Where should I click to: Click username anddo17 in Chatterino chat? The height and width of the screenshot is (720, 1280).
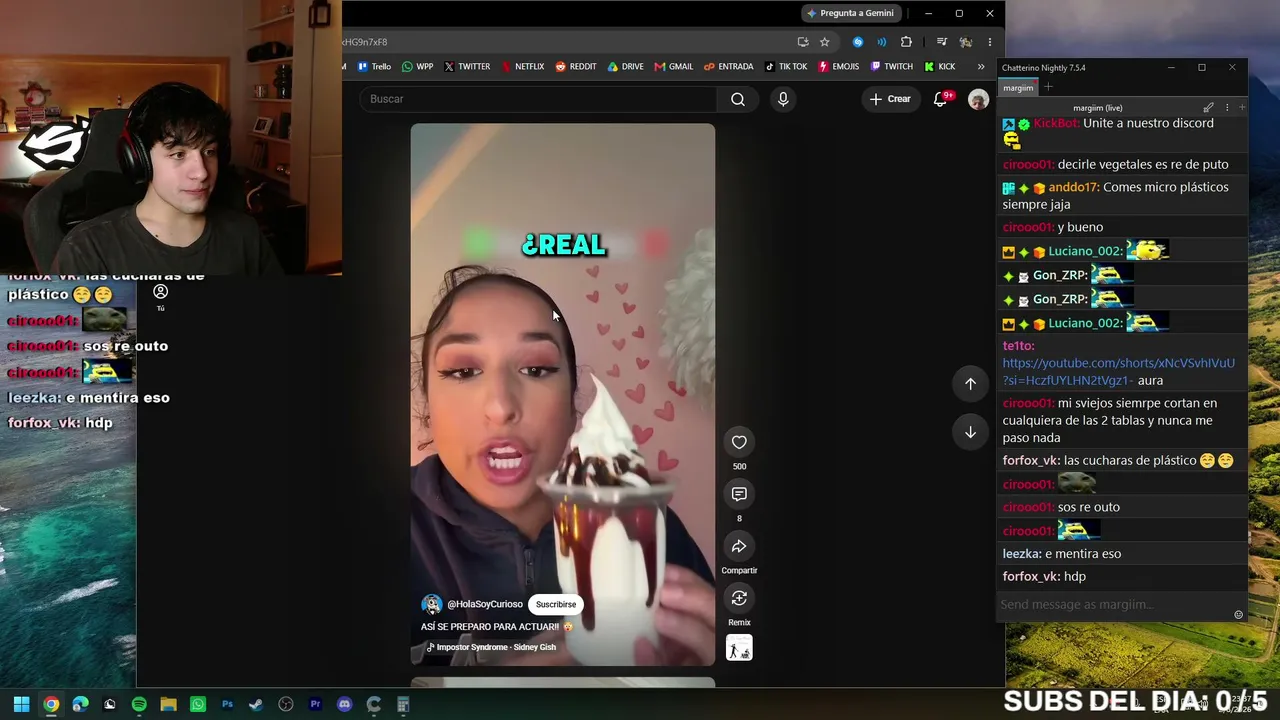point(1074,187)
